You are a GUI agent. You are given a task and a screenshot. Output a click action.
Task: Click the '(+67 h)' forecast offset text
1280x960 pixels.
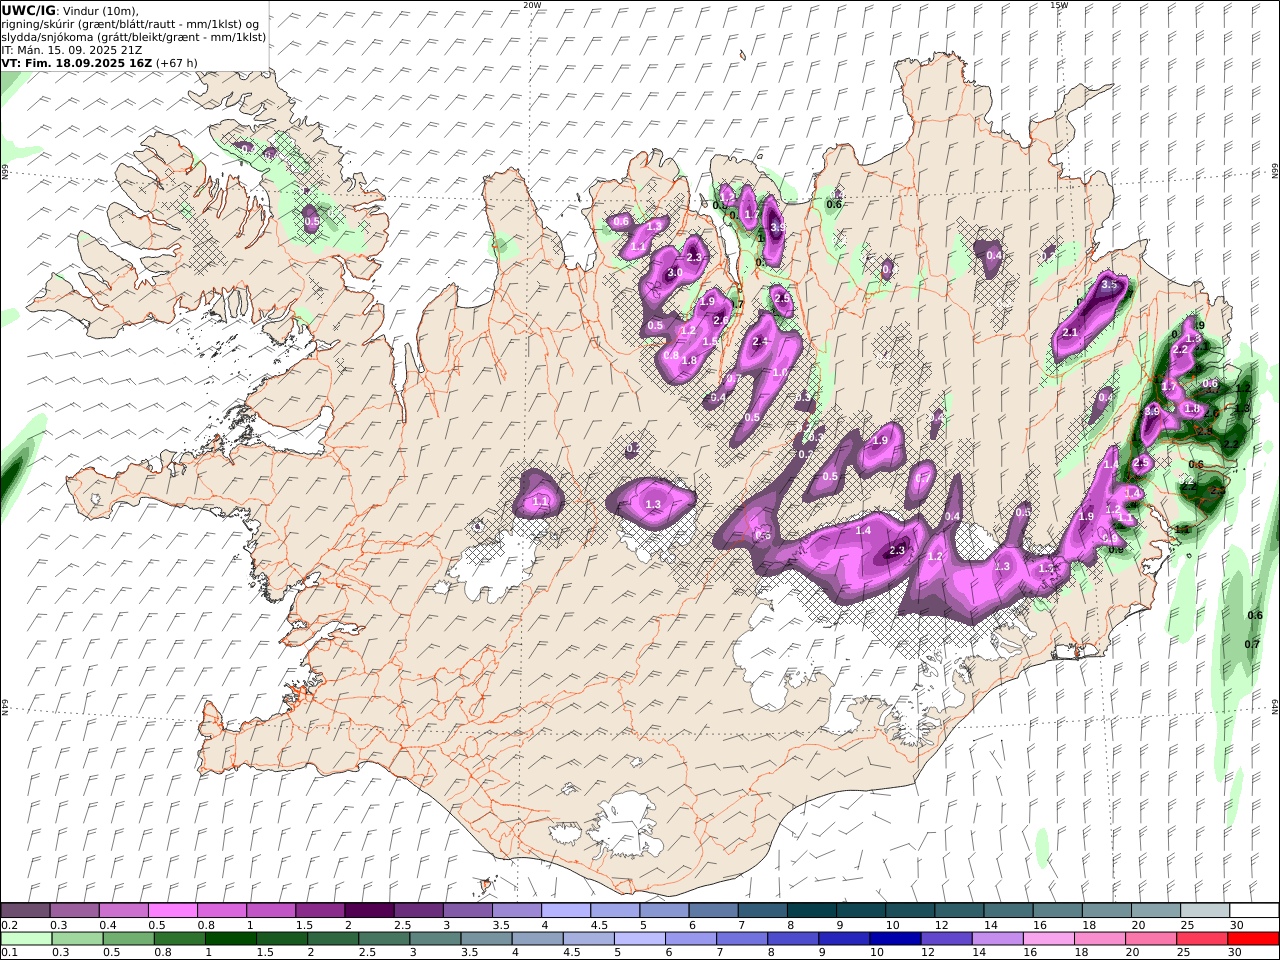click(x=177, y=62)
